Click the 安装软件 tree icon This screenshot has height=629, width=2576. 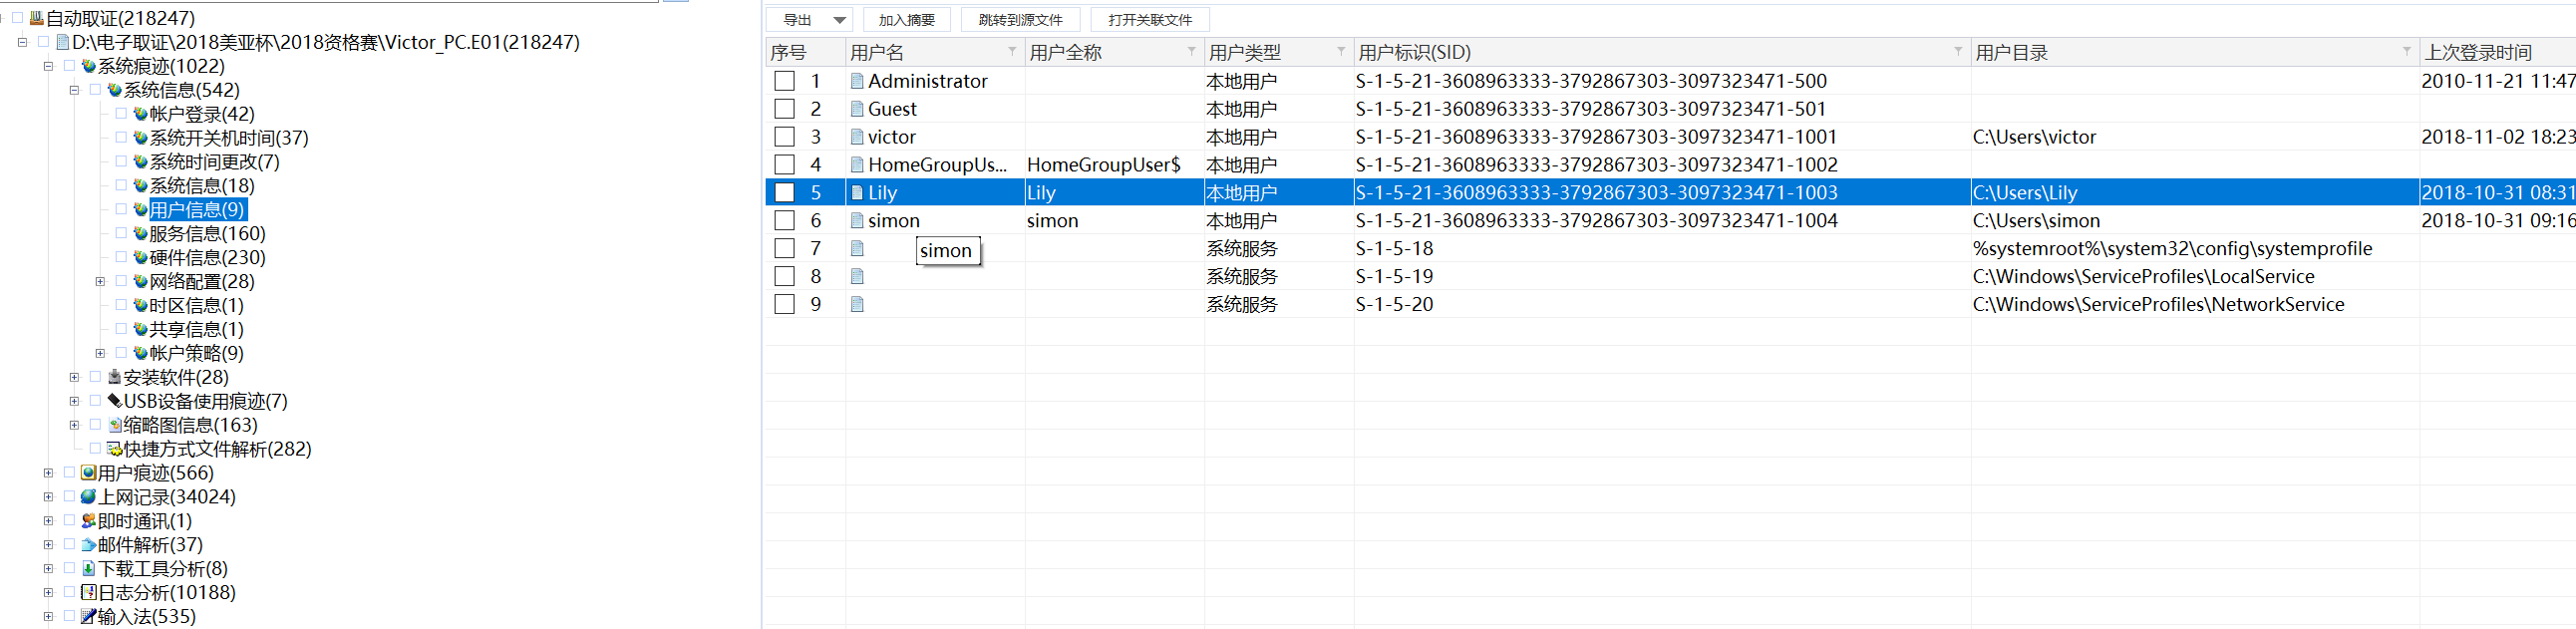(x=114, y=377)
